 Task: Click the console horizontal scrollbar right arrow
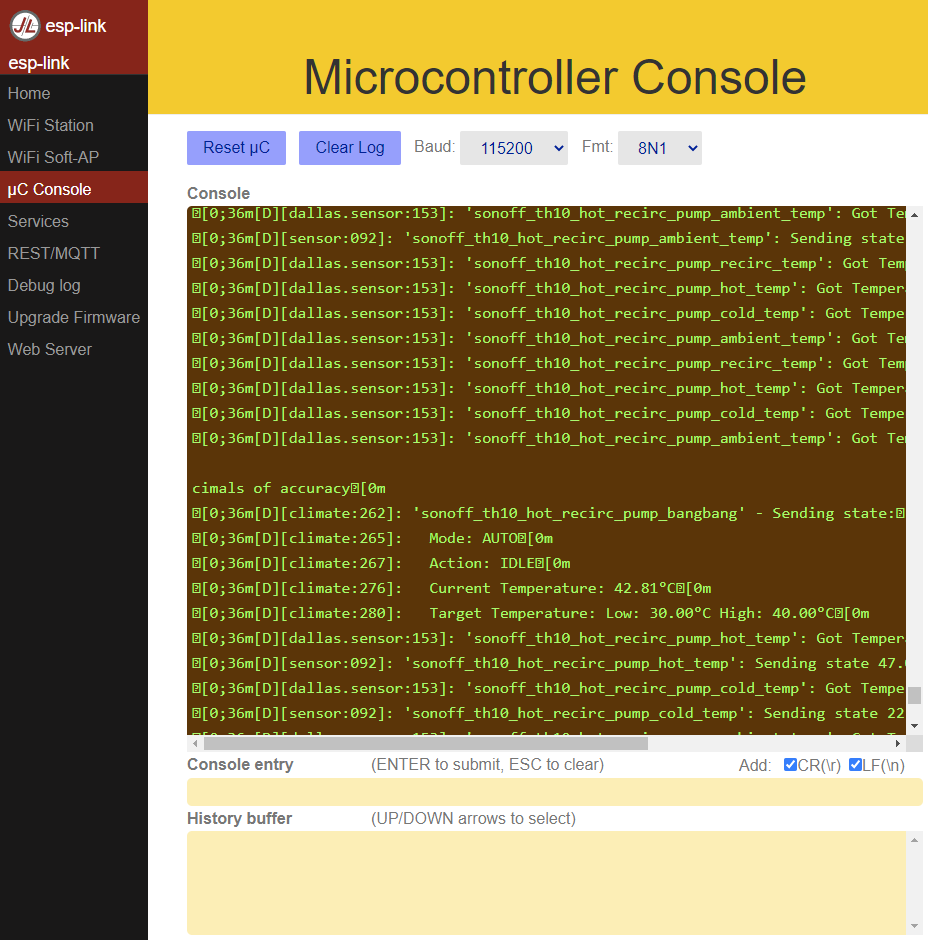coord(898,743)
